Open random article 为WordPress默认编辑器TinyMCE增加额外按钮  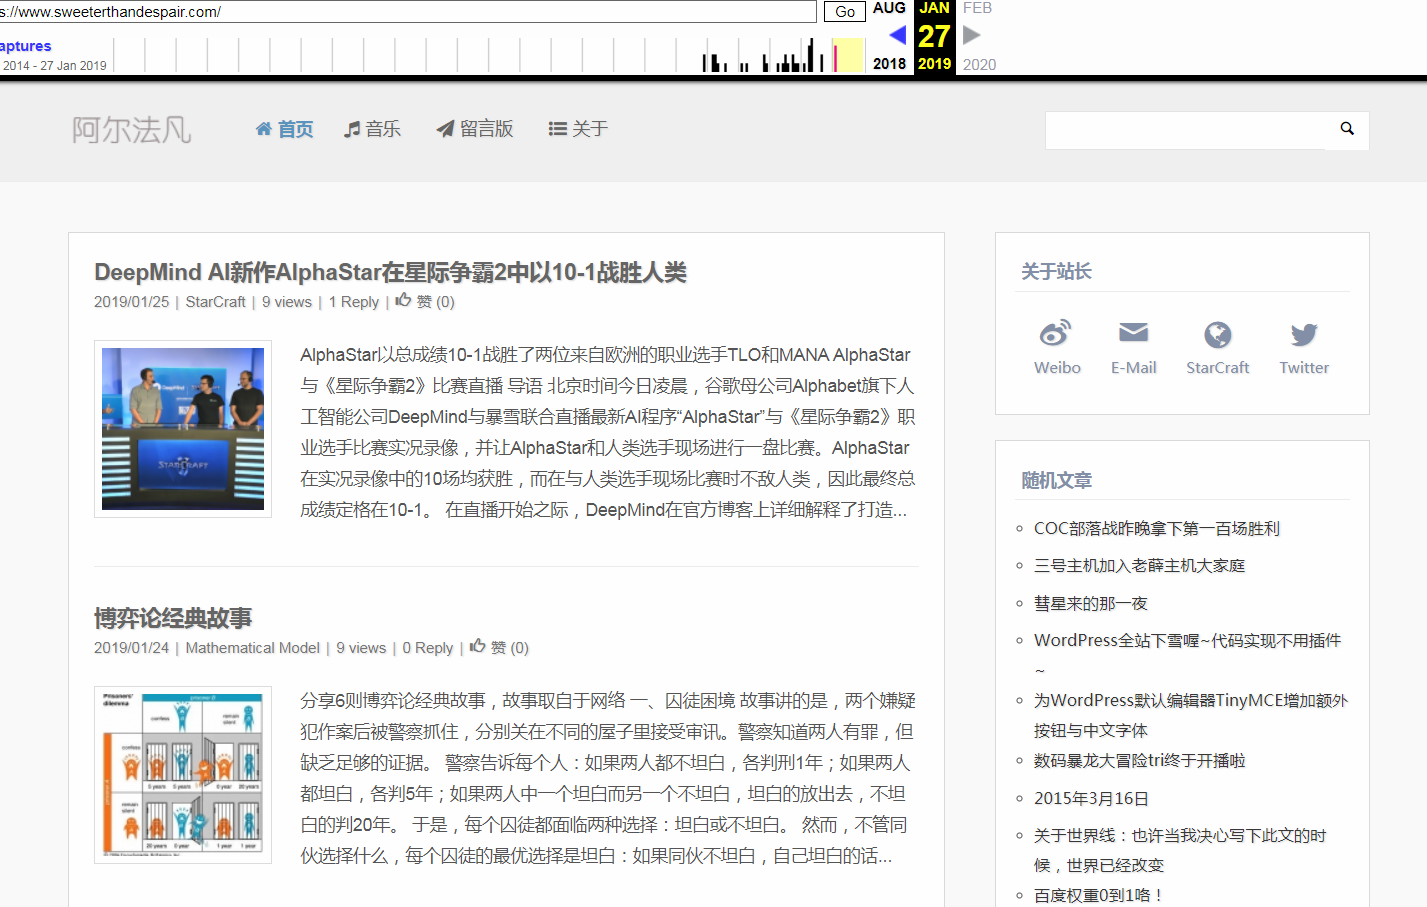tap(1191, 715)
